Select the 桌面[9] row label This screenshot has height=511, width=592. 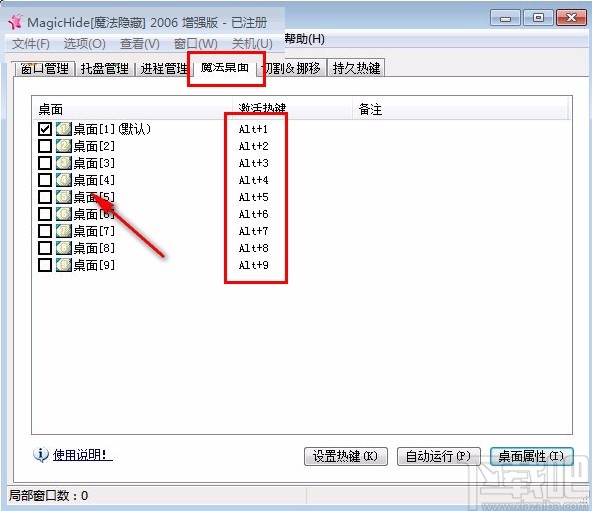(94, 265)
